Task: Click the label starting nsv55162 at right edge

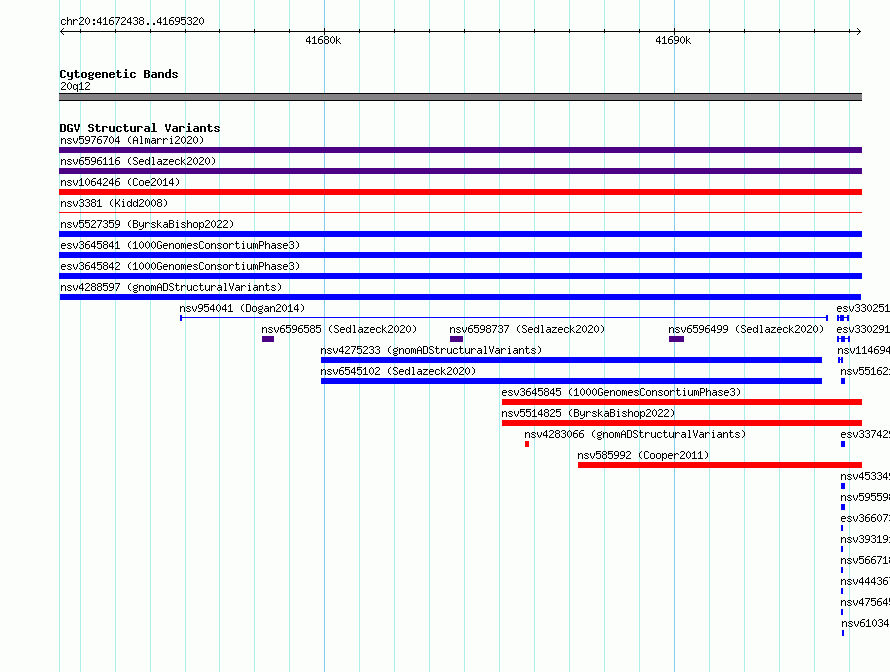Action: coord(865,371)
